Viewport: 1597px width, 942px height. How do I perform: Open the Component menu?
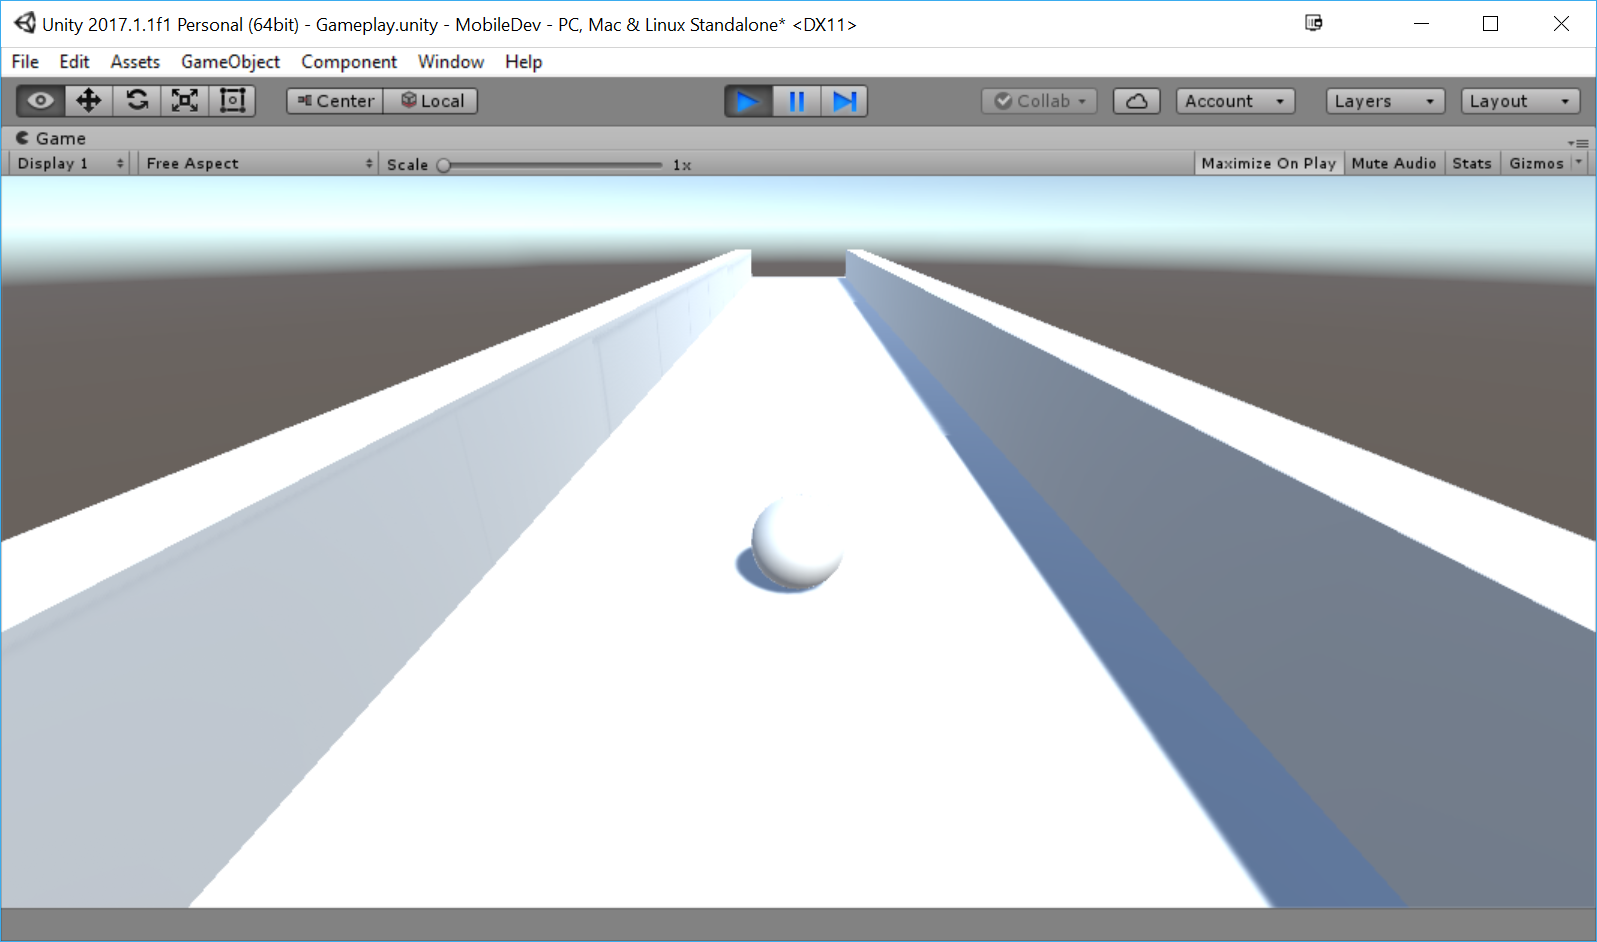(349, 62)
